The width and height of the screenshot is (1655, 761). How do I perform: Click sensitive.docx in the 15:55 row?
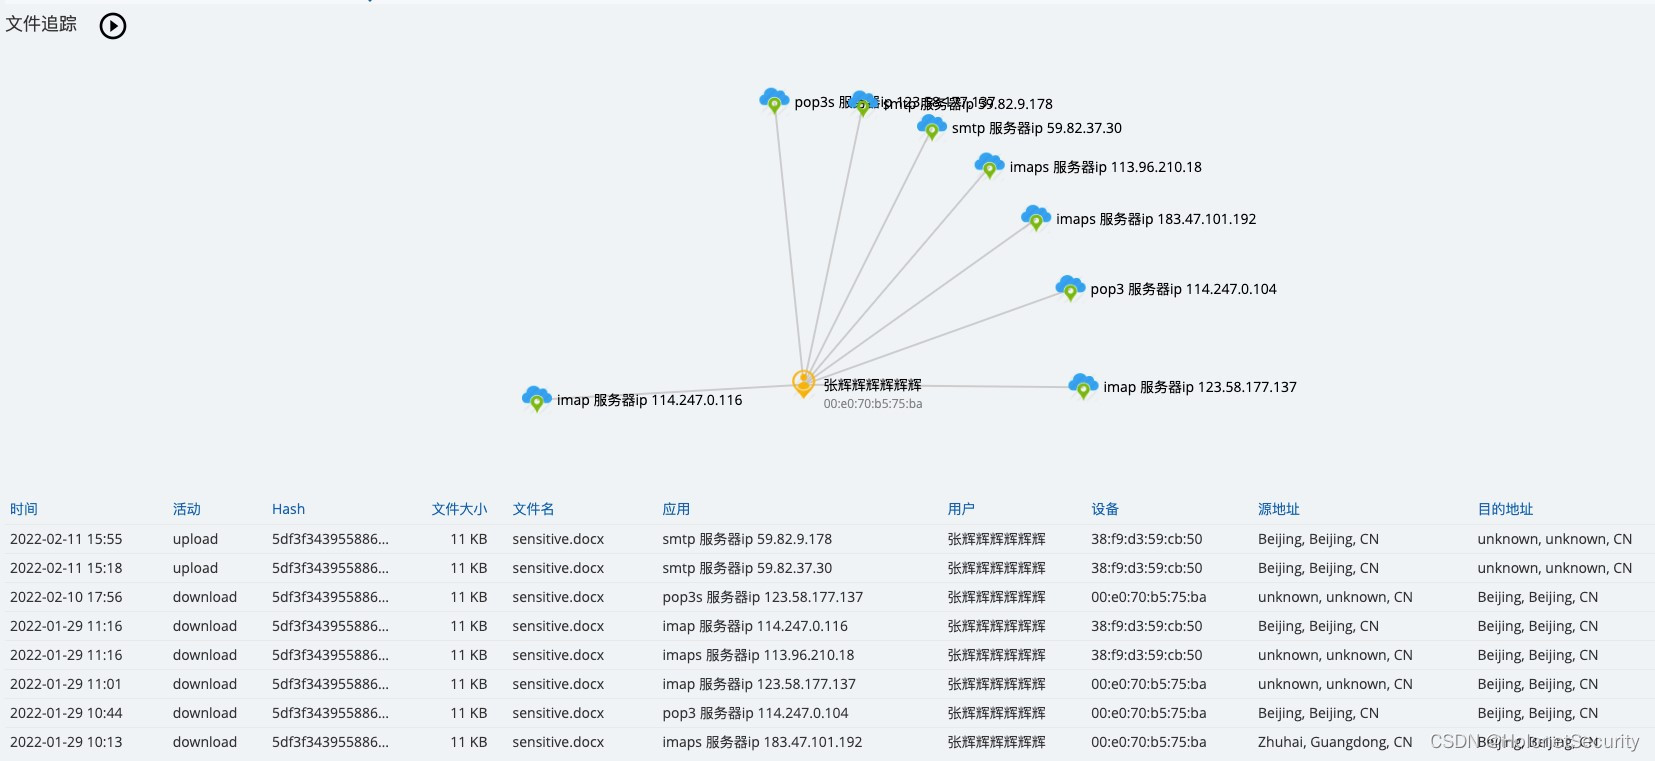coord(558,539)
